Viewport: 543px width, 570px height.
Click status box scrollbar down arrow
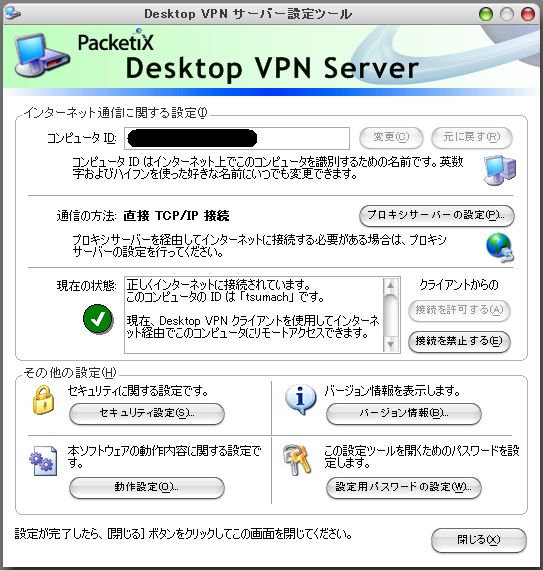click(391, 344)
